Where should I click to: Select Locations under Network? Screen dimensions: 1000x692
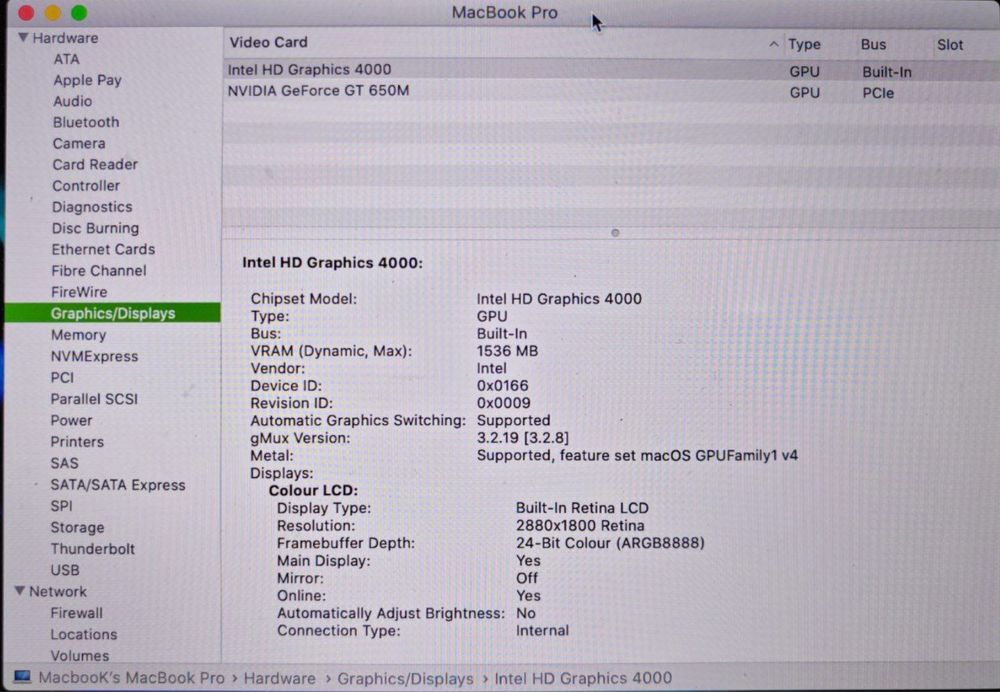[84, 635]
